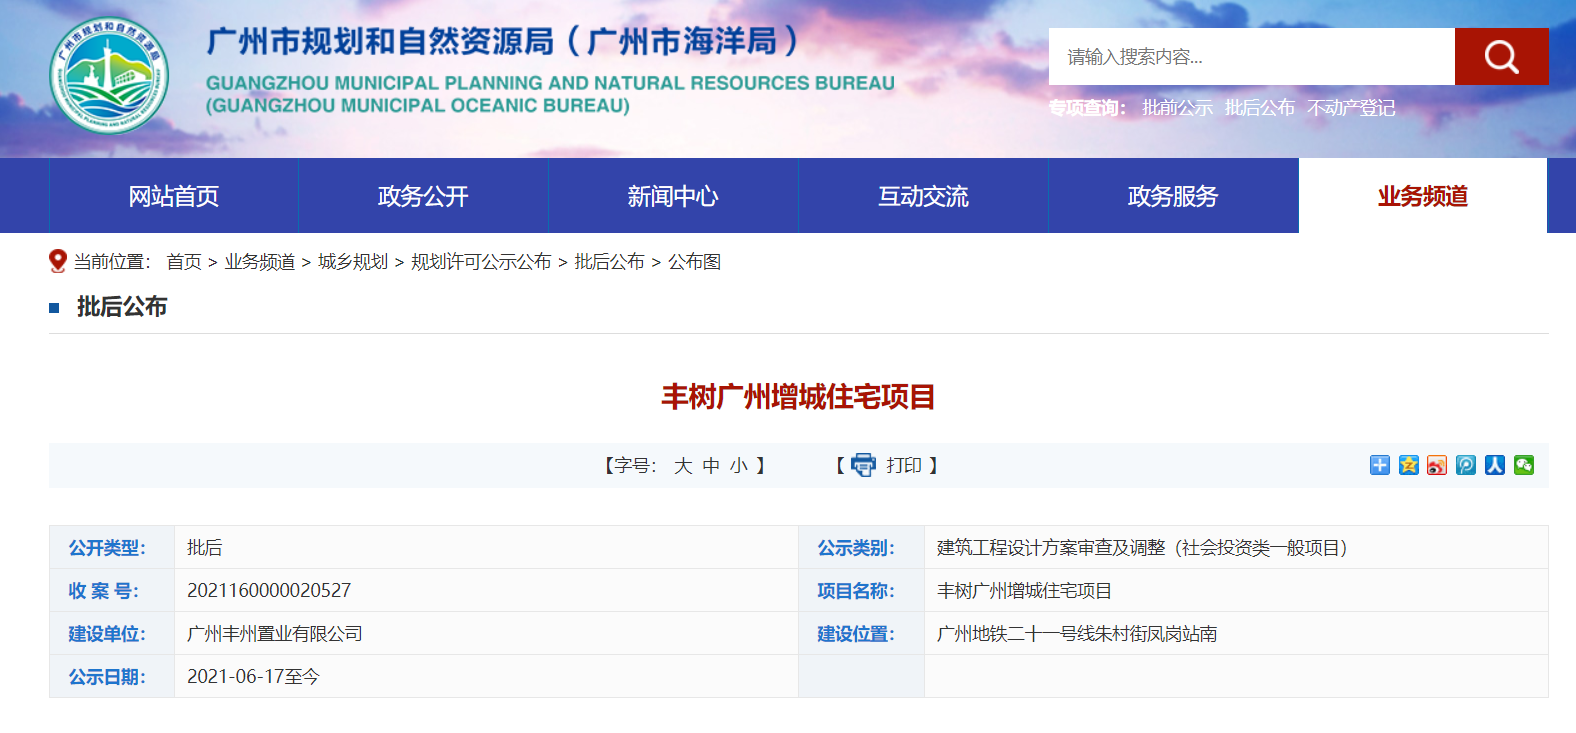This screenshot has width=1576, height=733.
Task: Open 批前公示 quick query link
Action: pos(1178,108)
